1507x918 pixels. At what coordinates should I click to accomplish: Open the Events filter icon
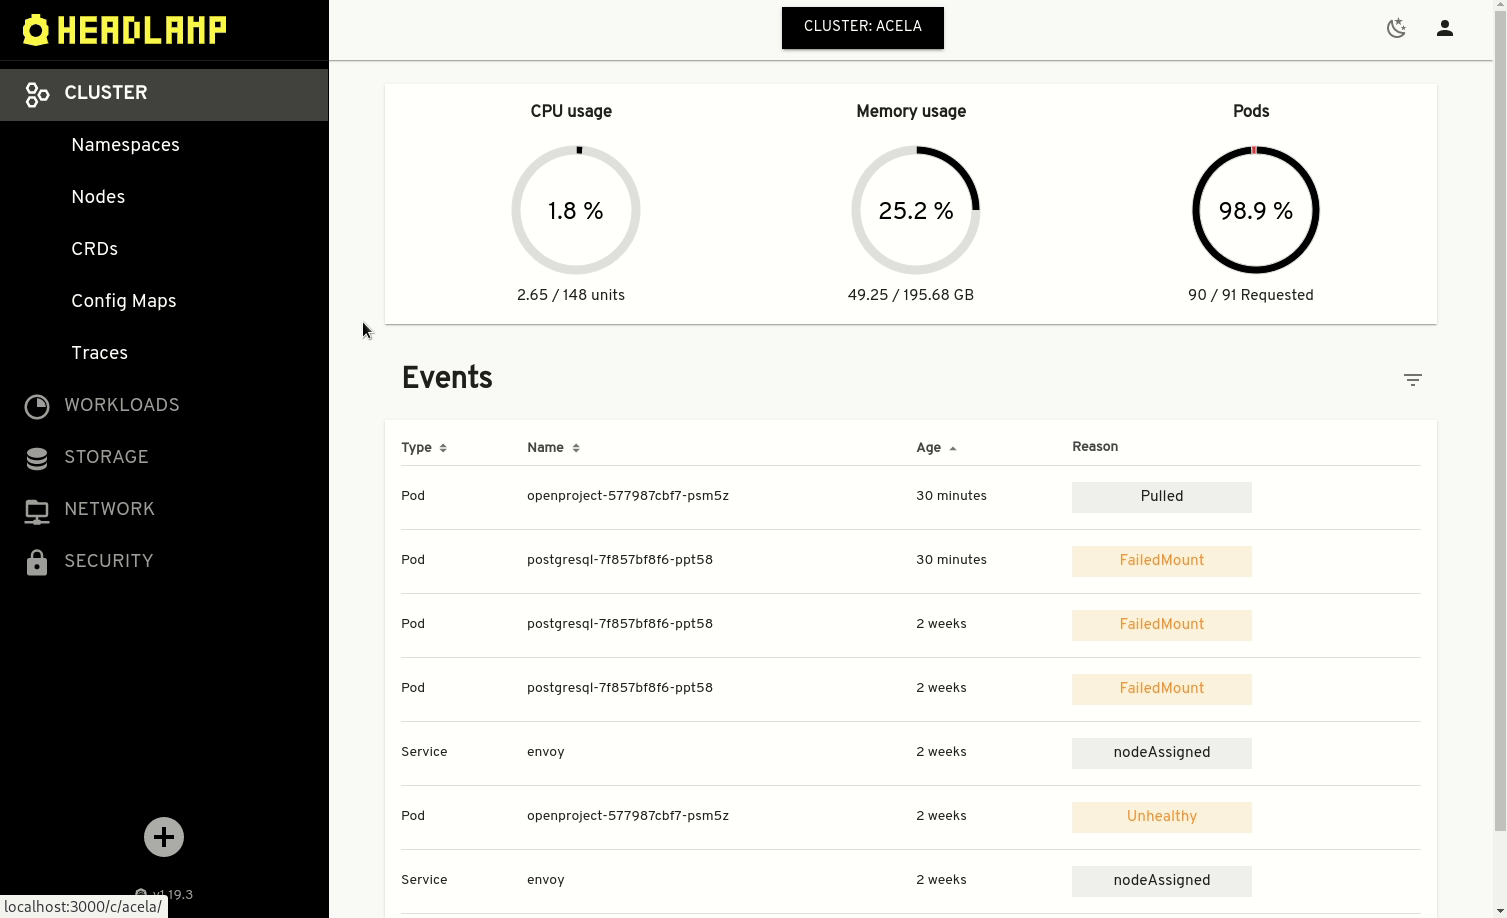coord(1412,380)
